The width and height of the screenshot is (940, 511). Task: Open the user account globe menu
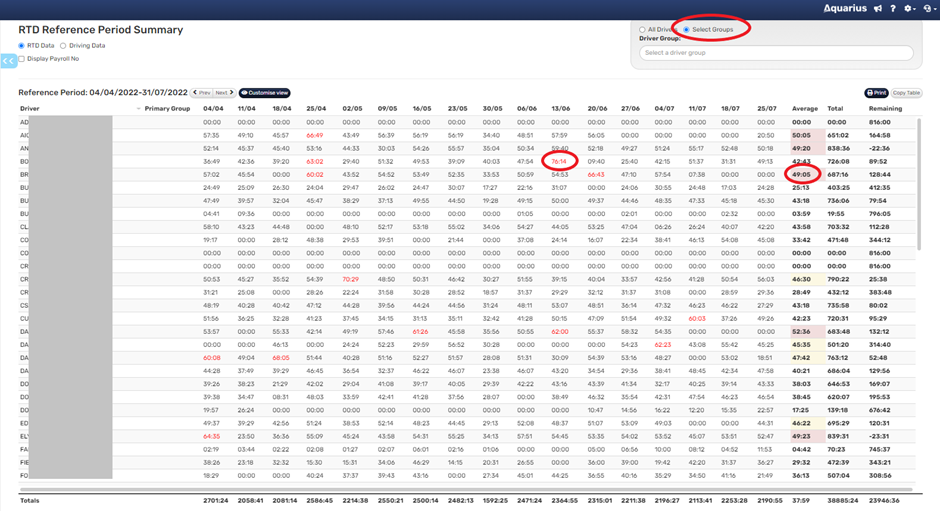click(x=927, y=9)
